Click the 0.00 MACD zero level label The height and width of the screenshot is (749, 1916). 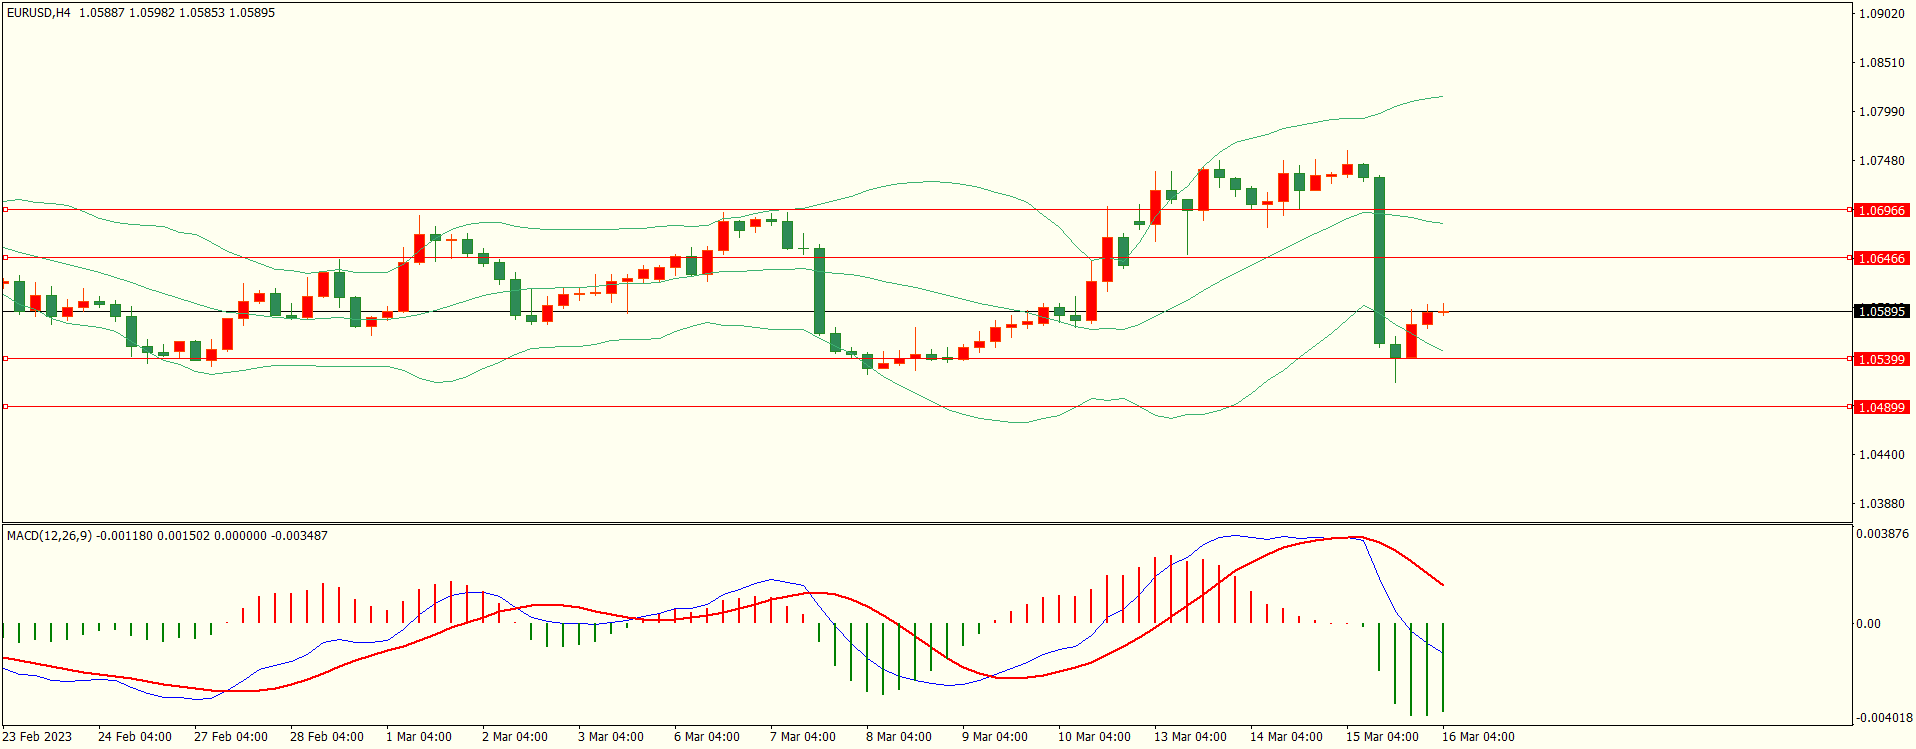click(1868, 624)
